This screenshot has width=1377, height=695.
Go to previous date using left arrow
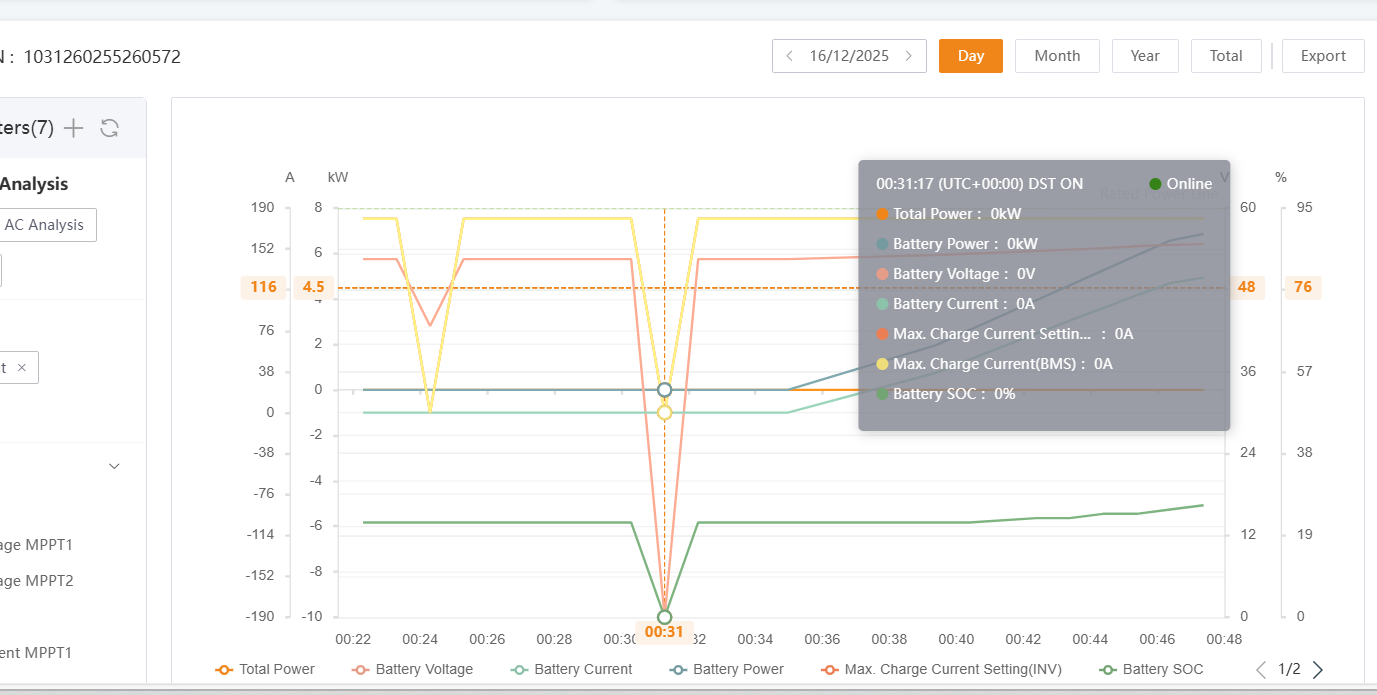tap(789, 56)
